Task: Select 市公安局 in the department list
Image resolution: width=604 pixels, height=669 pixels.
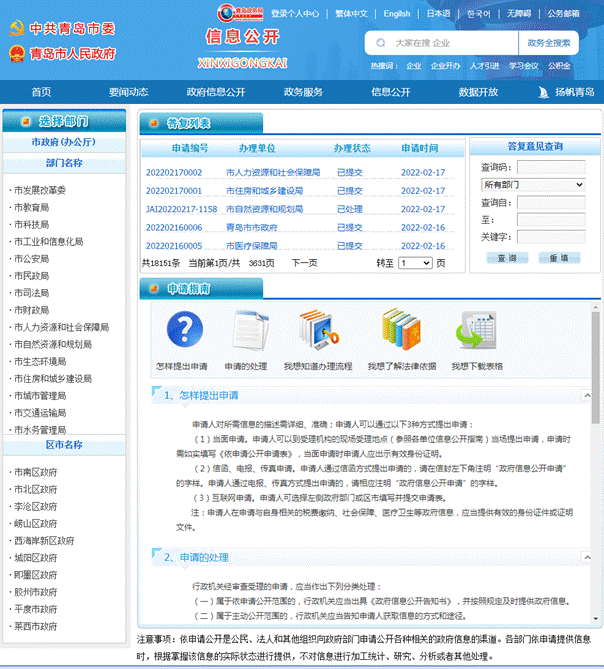Action: coord(31,259)
